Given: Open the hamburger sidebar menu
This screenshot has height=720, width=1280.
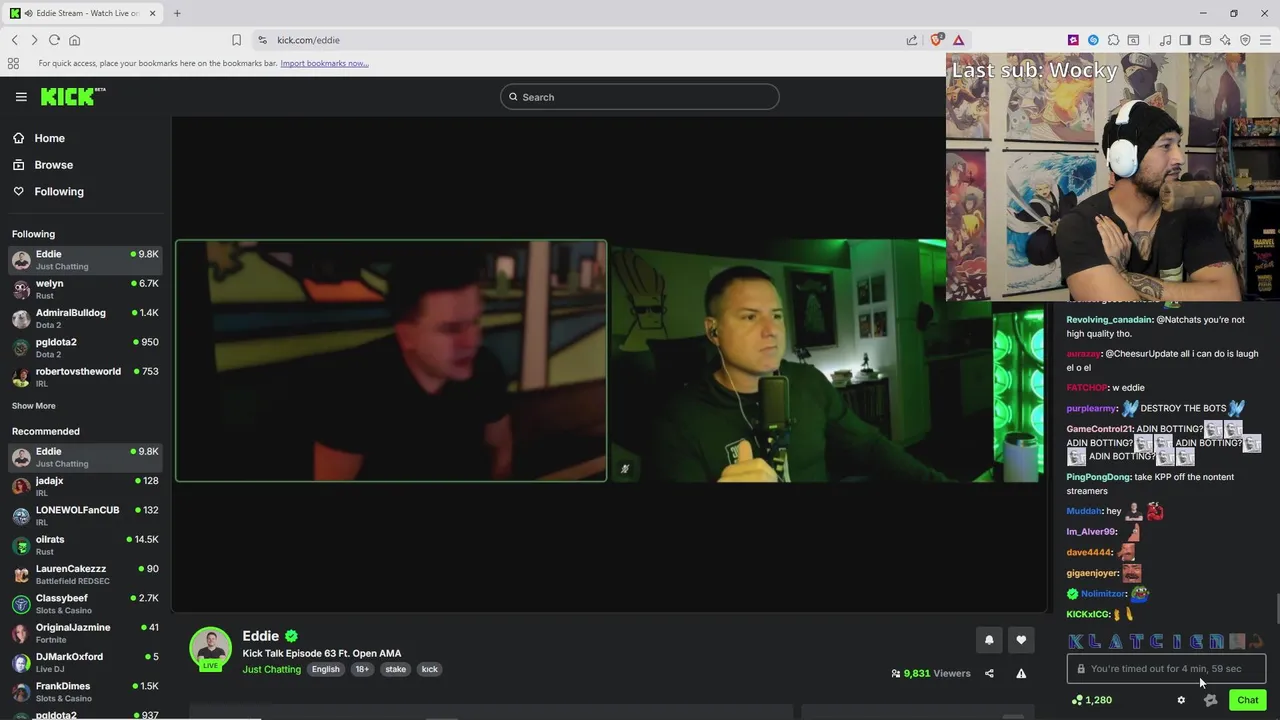Looking at the screenshot, I should click(x=21, y=97).
